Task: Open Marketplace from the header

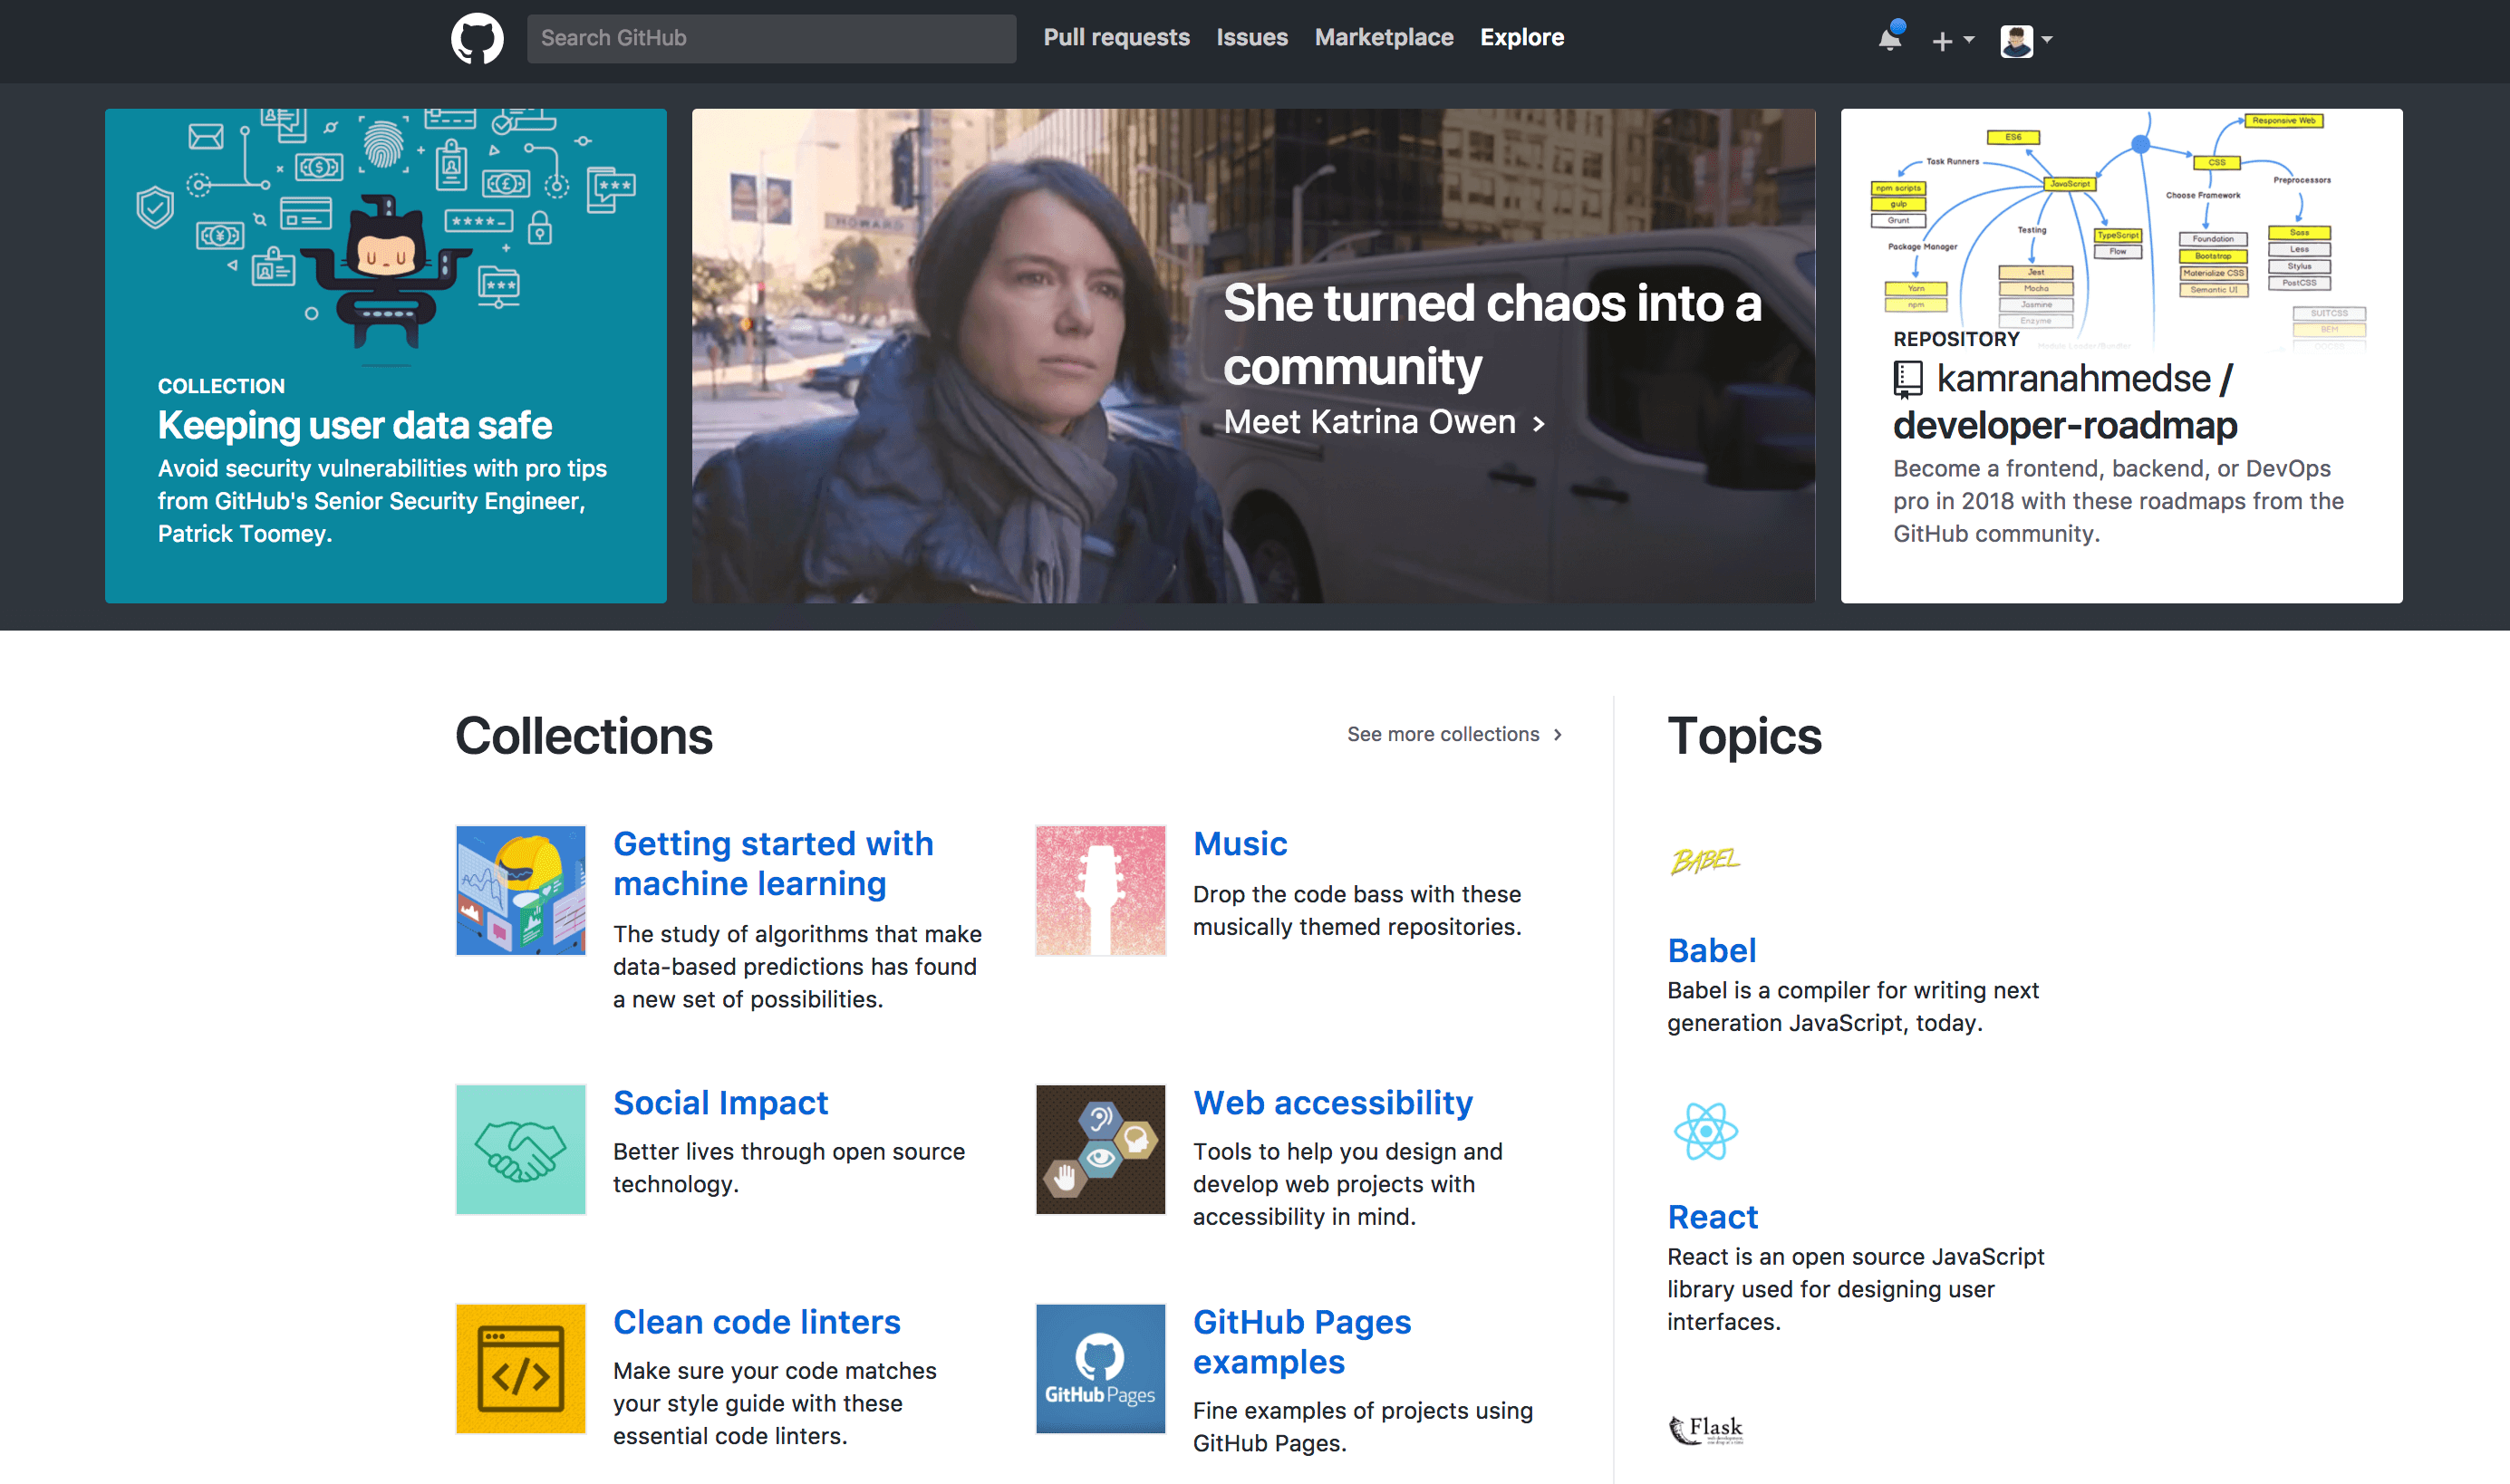Action: [1383, 37]
